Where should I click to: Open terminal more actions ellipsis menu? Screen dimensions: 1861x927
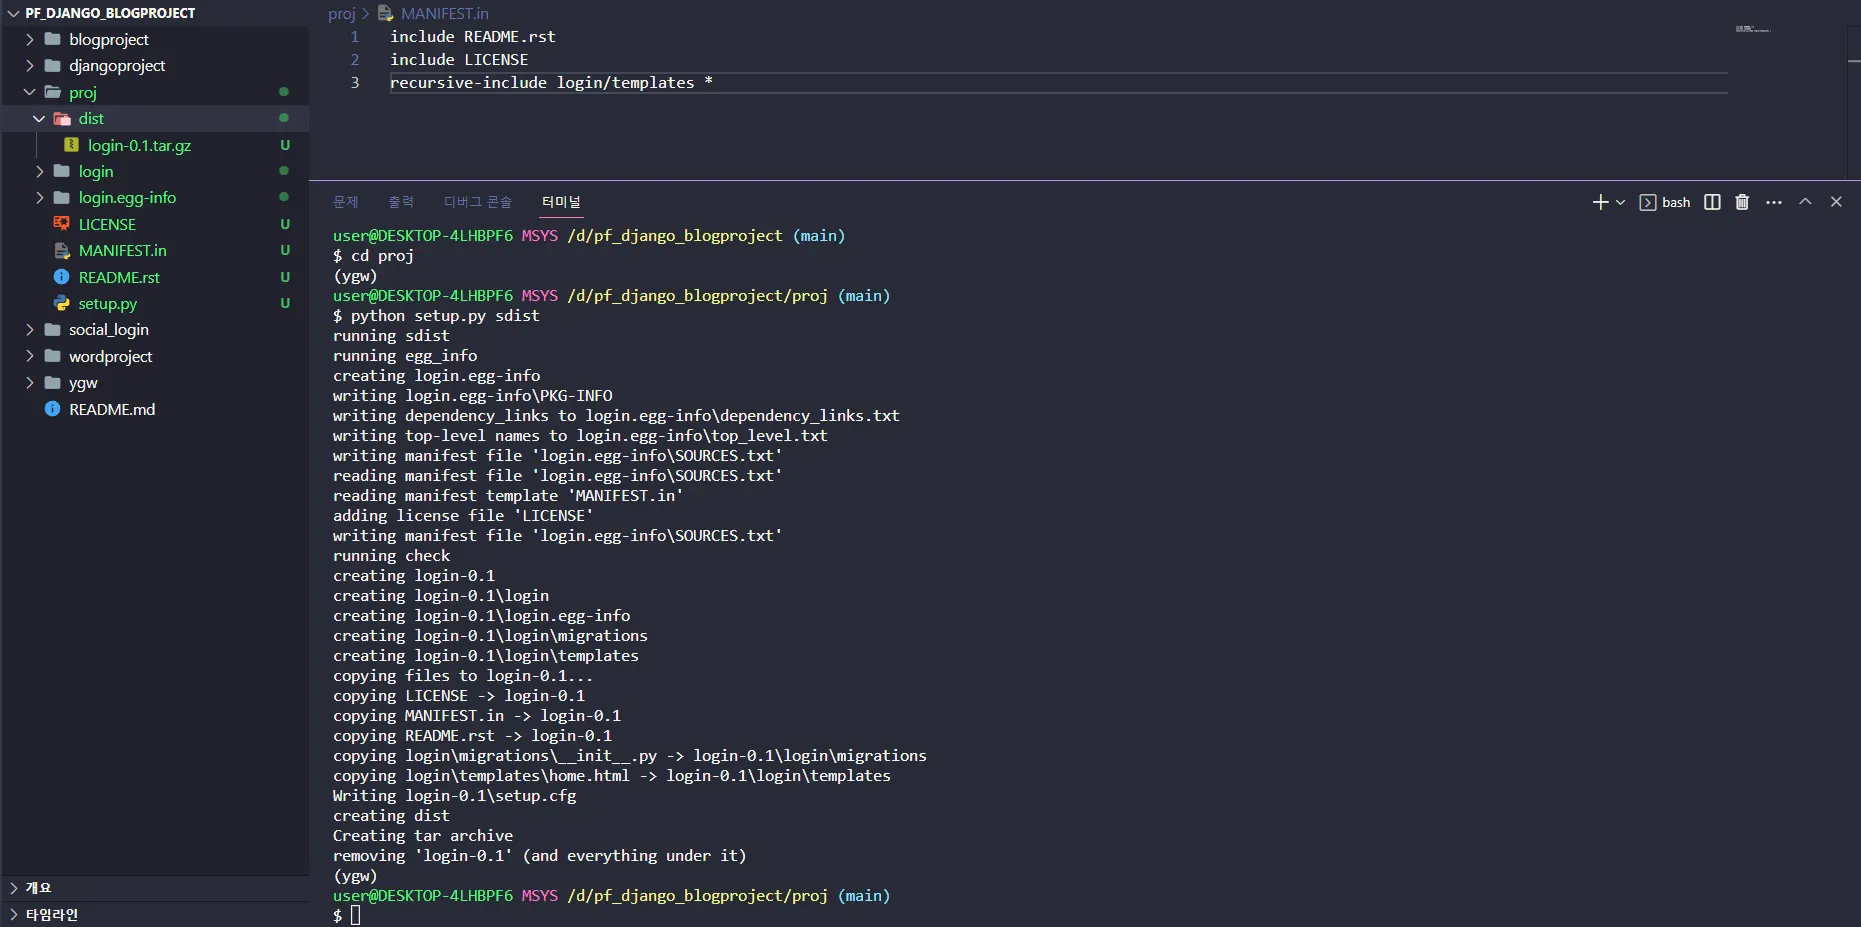pyautogui.click(x=1774, y=202)
